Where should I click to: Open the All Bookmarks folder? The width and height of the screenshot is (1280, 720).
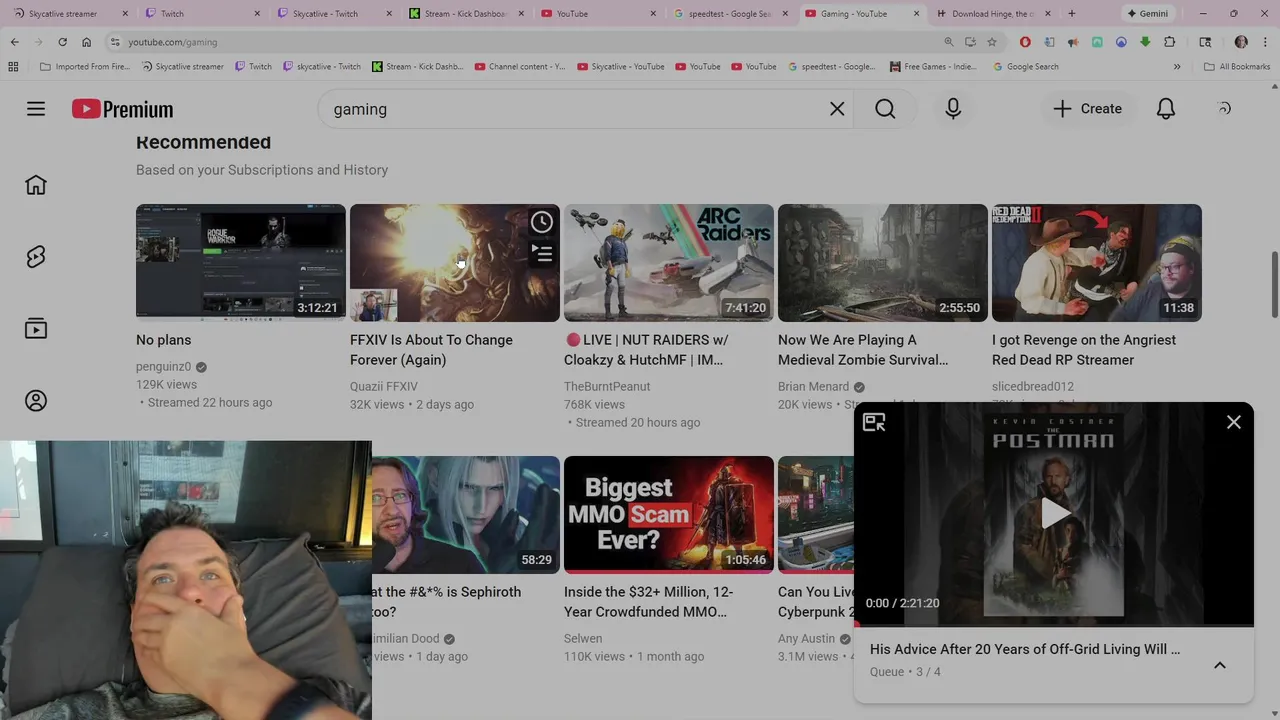(1237, 67)
